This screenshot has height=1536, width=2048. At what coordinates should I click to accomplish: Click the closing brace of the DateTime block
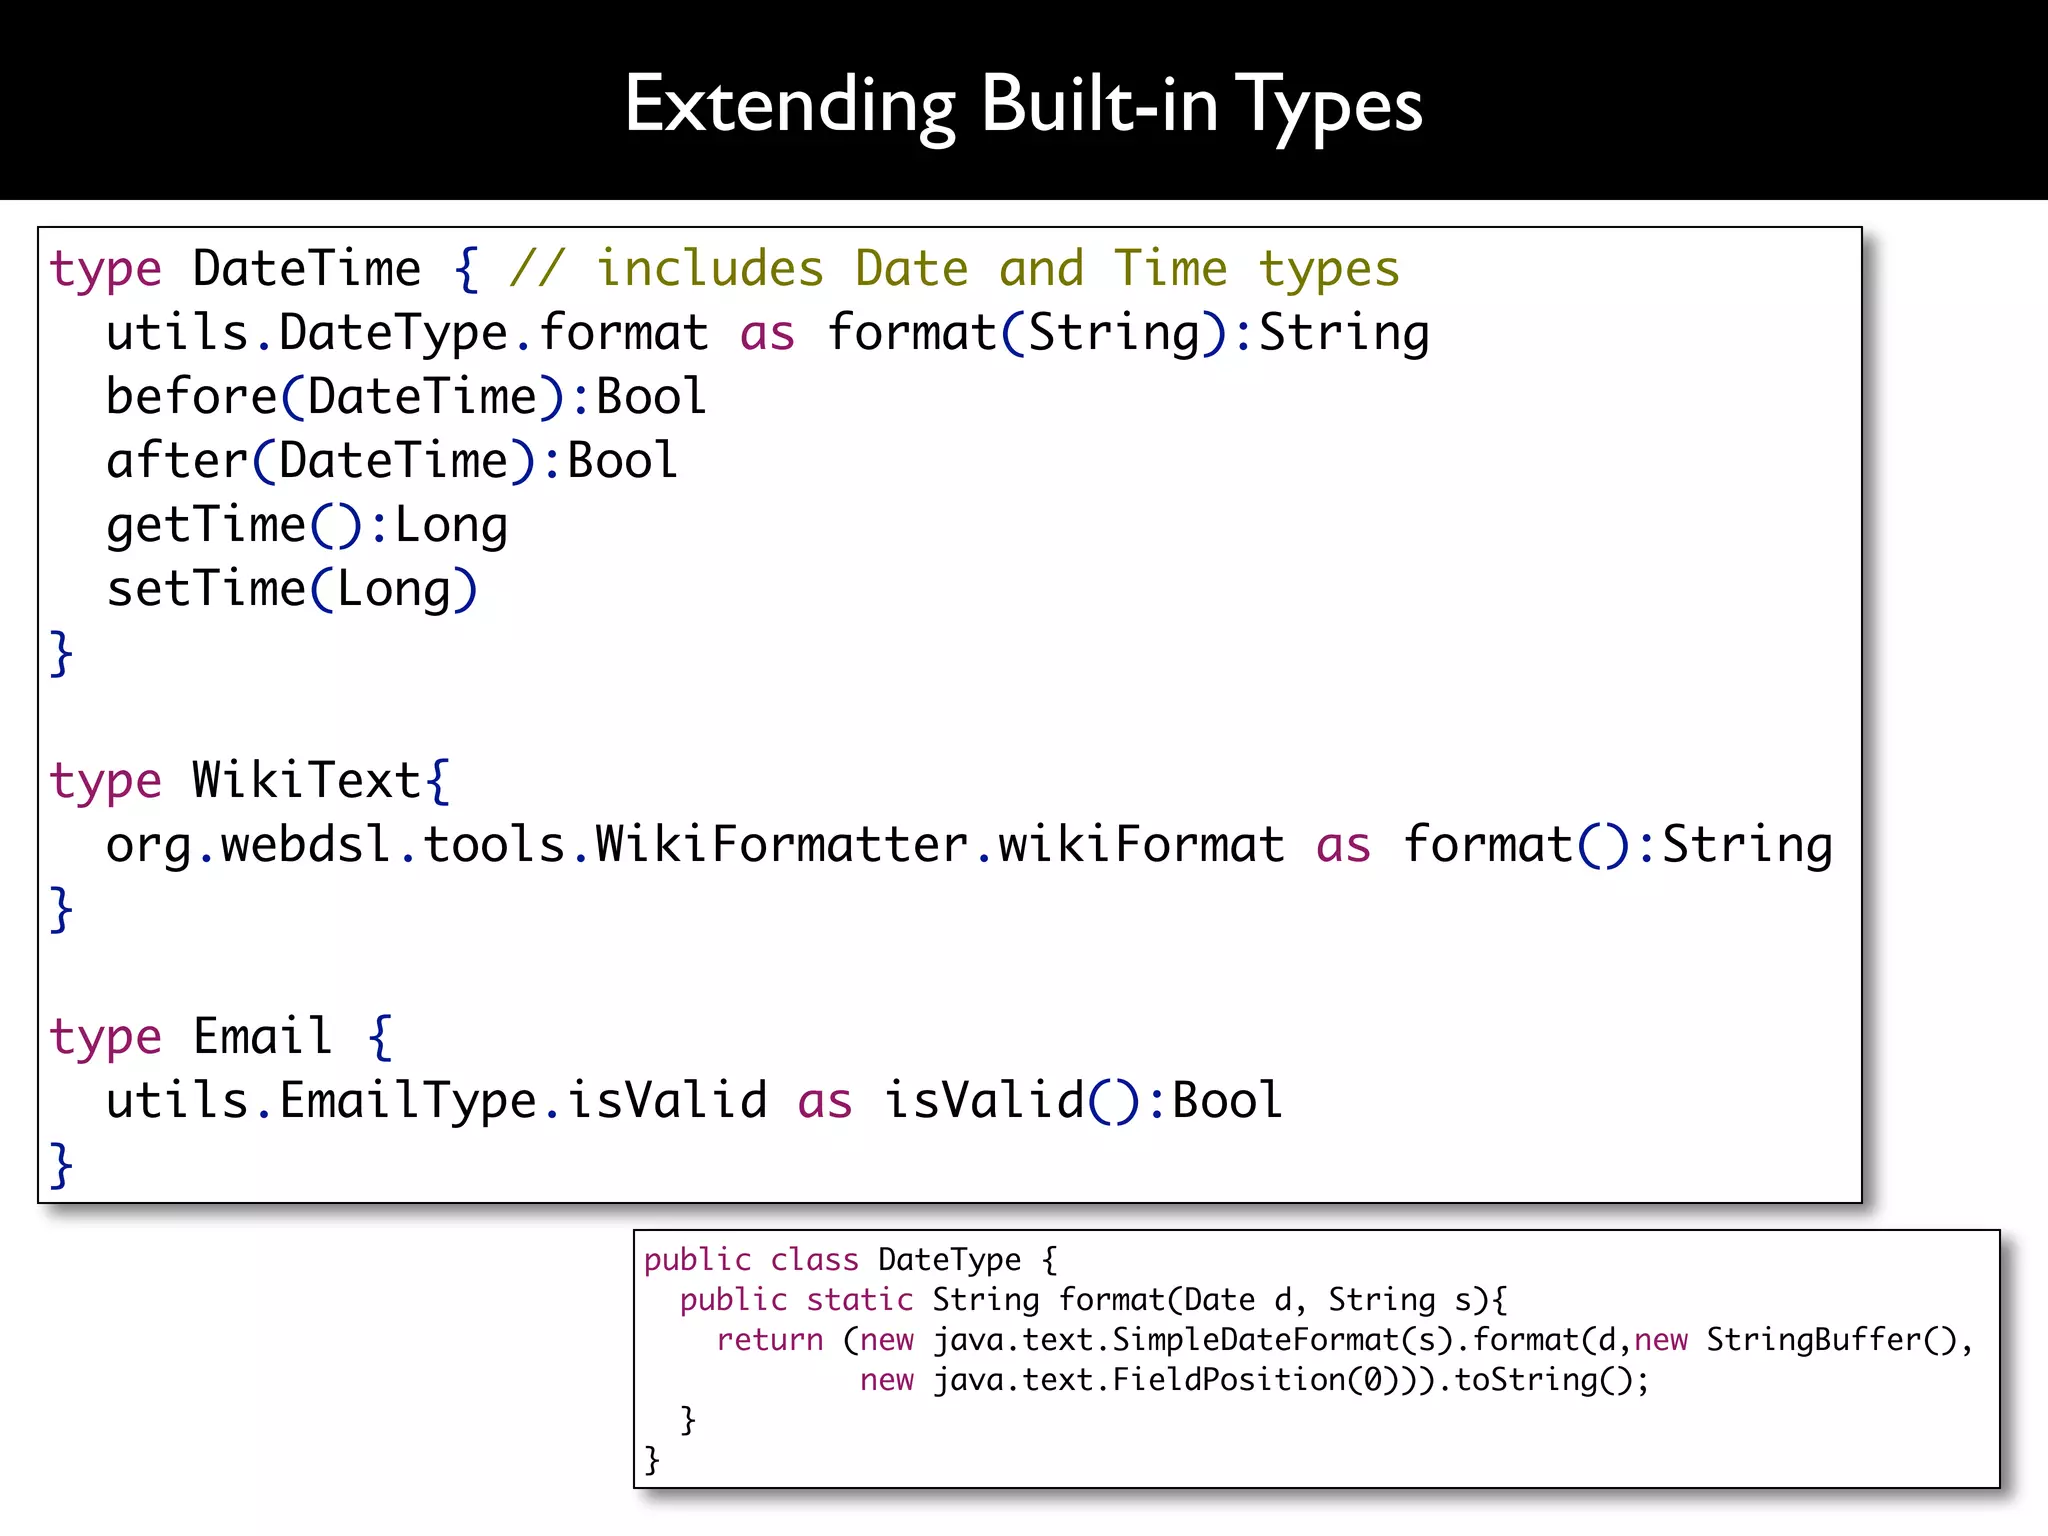[62, 654]
